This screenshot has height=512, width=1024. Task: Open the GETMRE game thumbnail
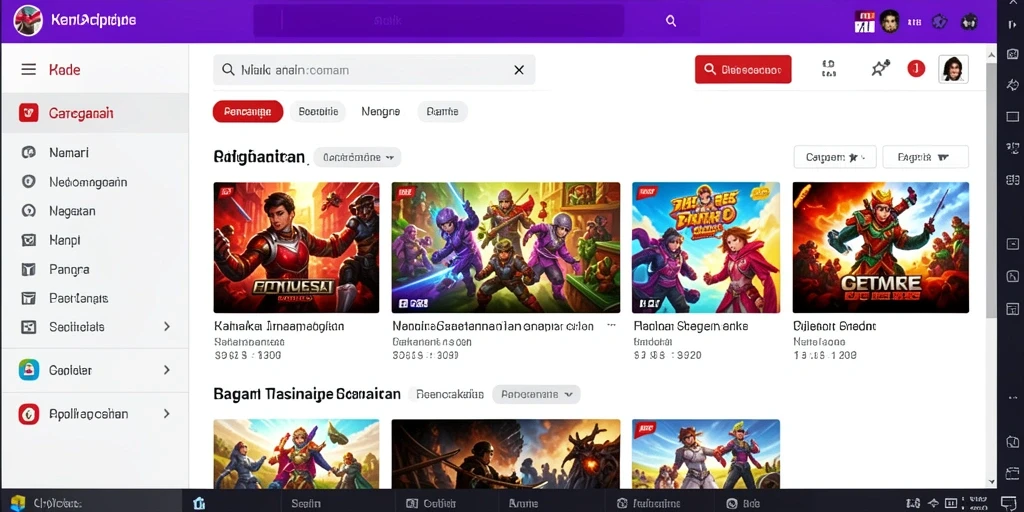[880, 248]
